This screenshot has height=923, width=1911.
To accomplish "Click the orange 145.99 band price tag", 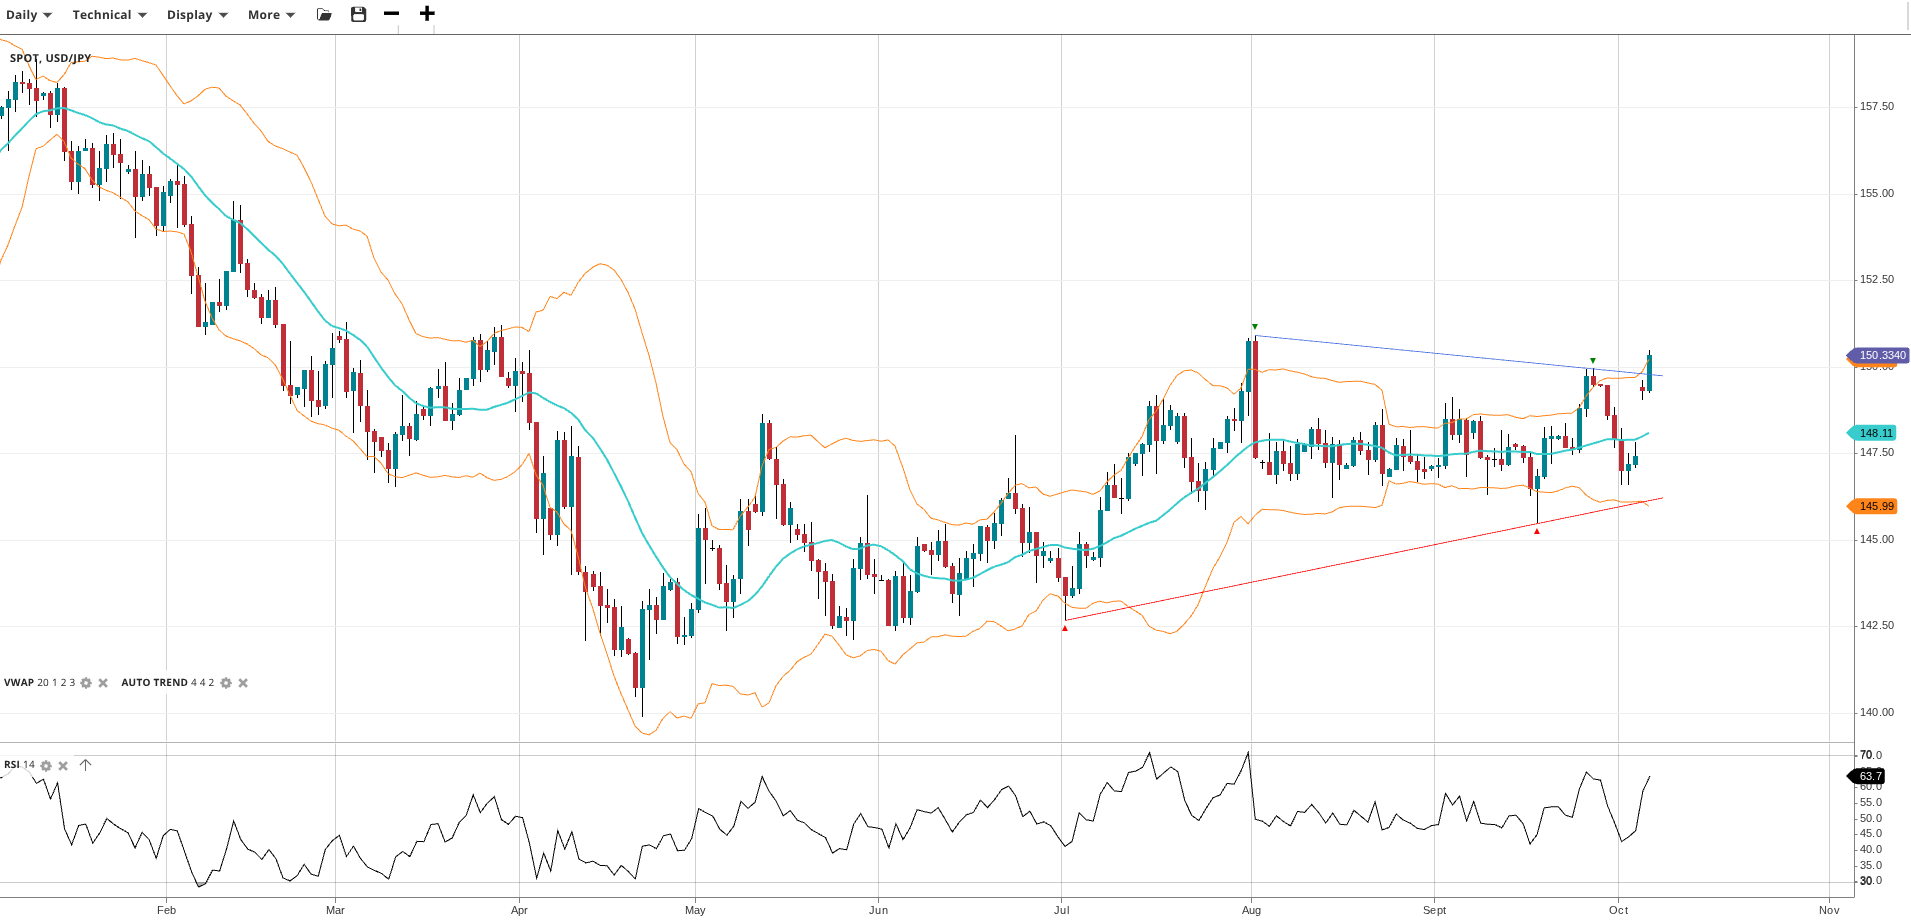I will 1875,506.
